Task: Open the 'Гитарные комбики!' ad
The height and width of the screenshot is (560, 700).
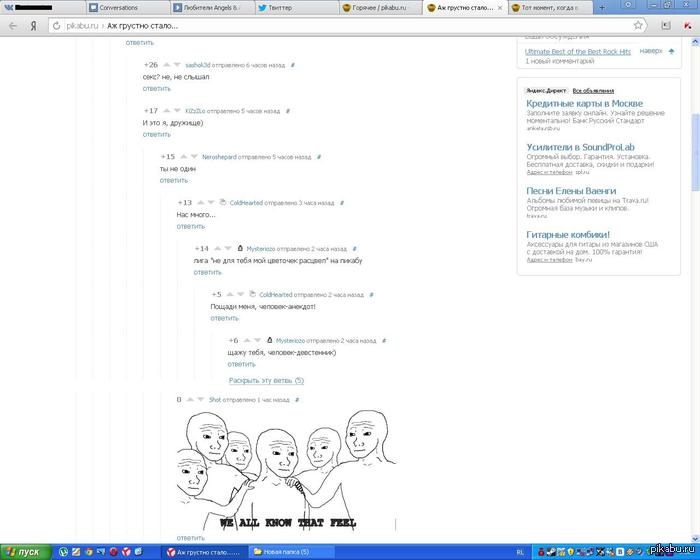Action: click(568, 234)
